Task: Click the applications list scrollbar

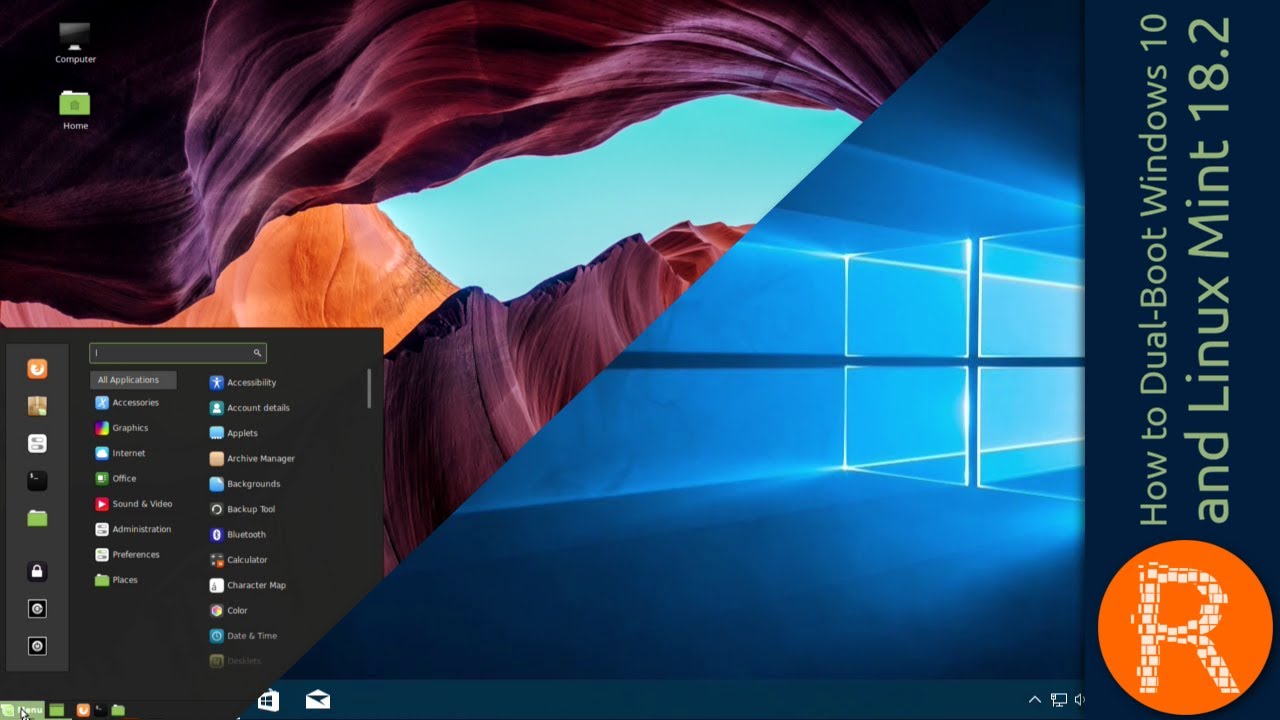Action: [369, 388]
